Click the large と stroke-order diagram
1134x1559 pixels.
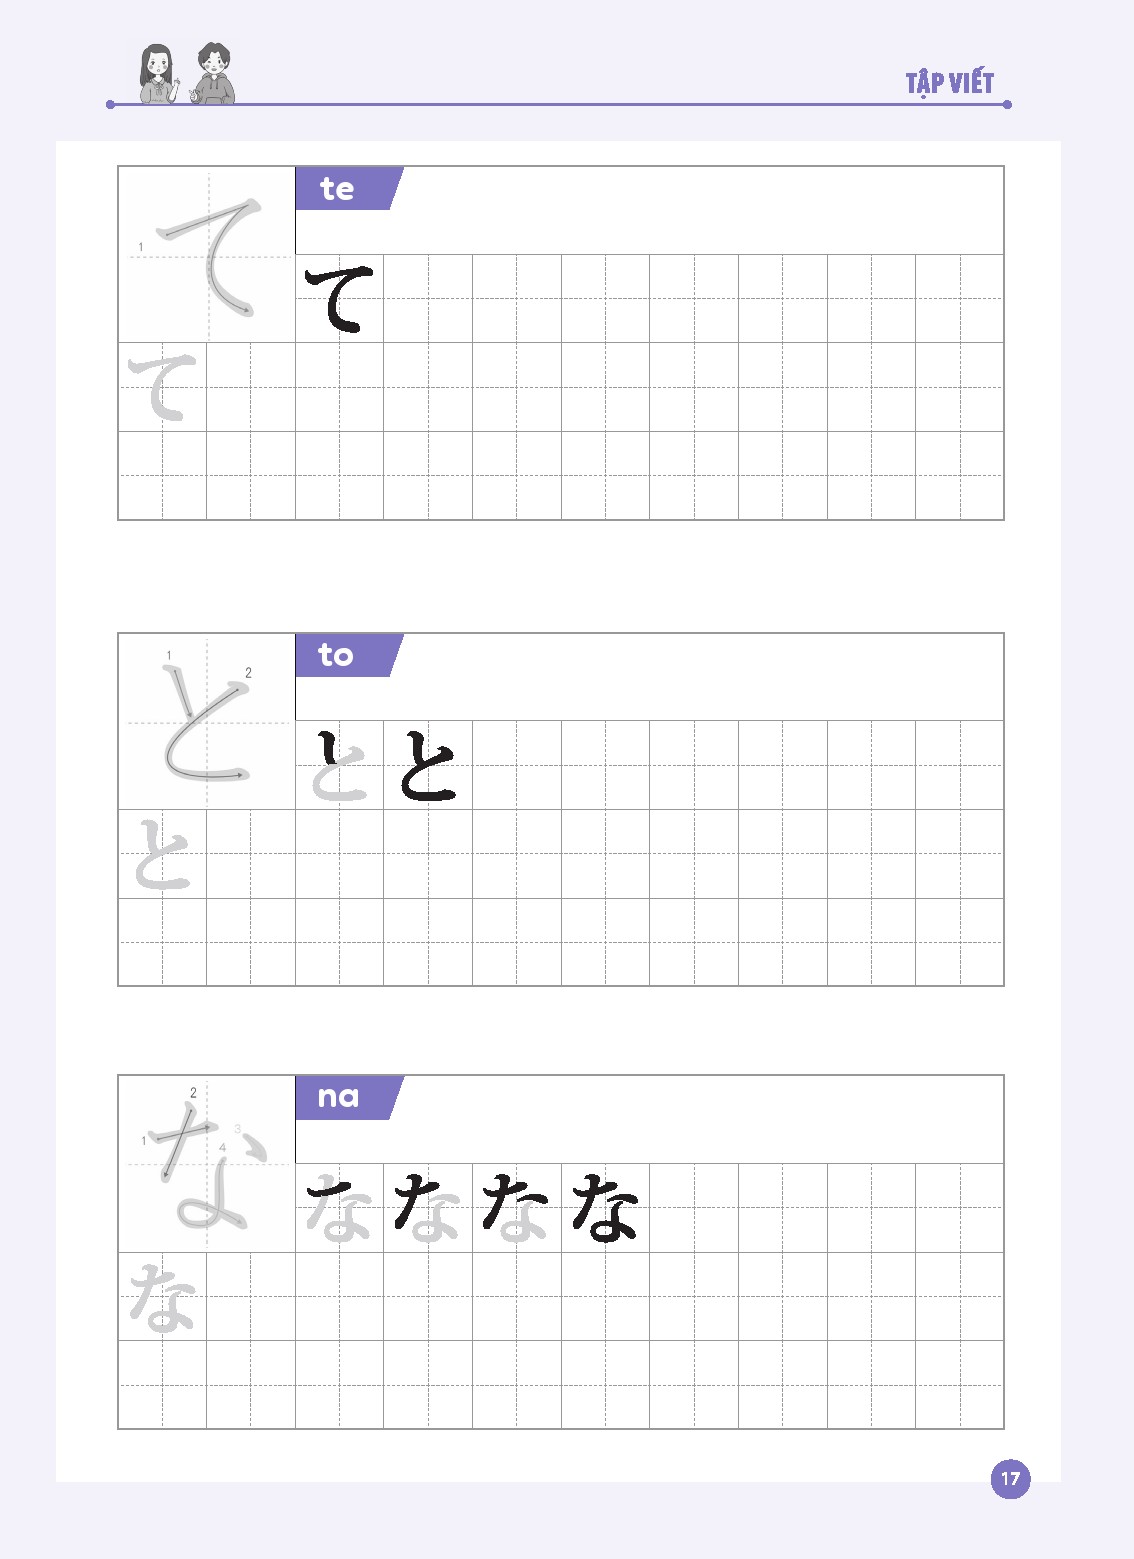coord(207,722)
